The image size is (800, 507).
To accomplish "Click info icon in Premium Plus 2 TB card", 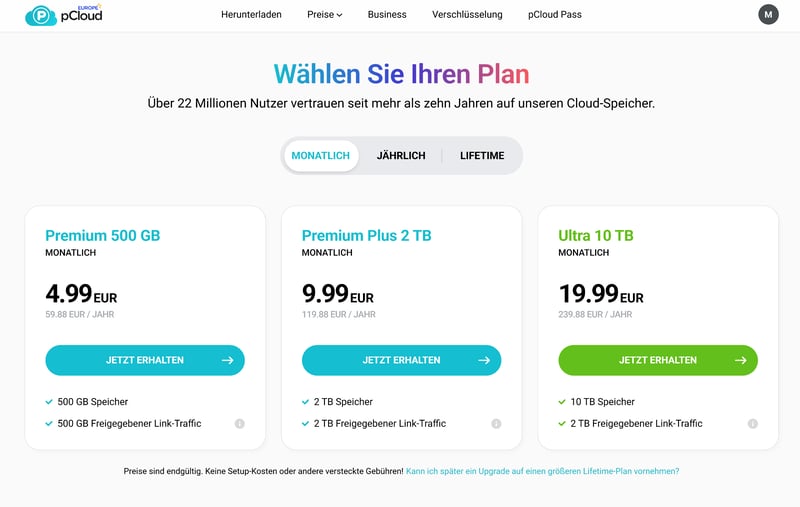I will (496, 424).
